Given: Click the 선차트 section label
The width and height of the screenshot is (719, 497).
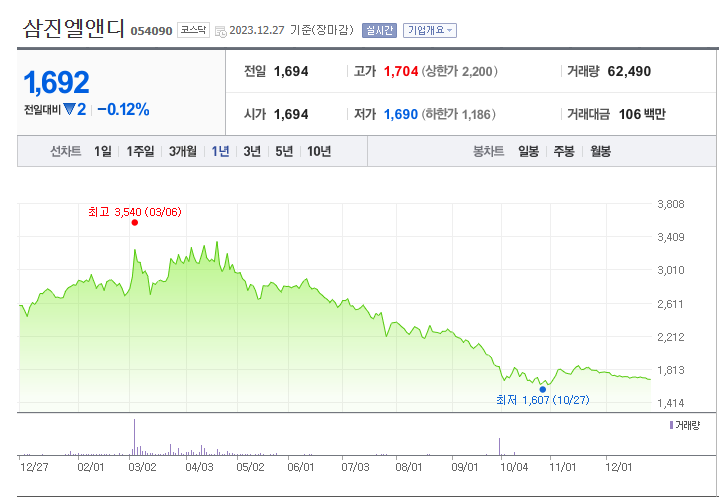Looking at the screenshot, I should coord(66,151).
